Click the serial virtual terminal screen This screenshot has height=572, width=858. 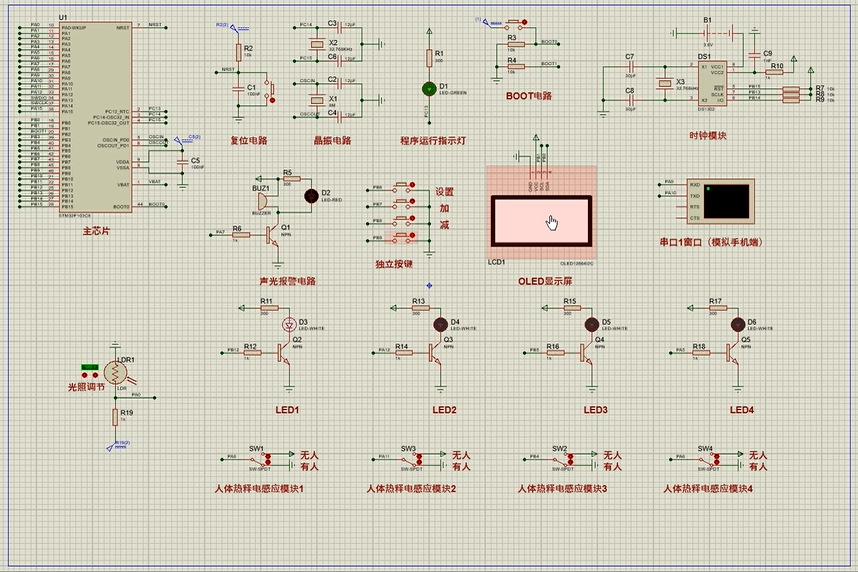[x=727, y=201]
